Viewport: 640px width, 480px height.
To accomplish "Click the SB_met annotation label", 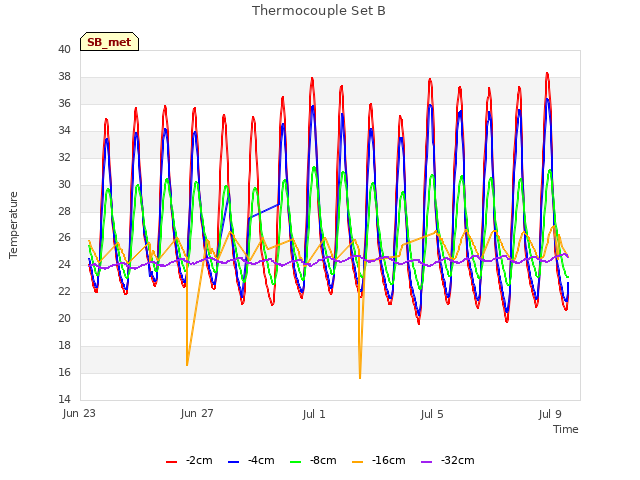I will pos(109,42).
